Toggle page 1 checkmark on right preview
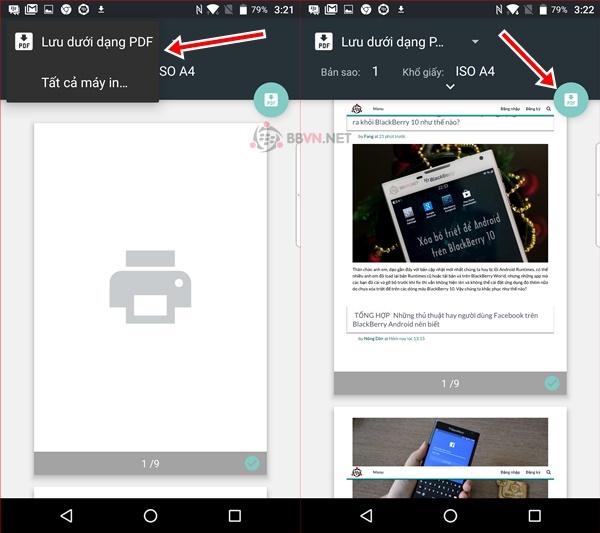This screenshot has width=600, height=533. [x=552, y=383]
